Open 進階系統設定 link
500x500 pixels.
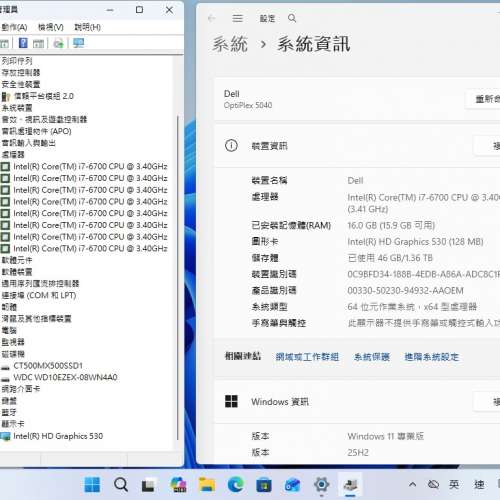[432, 357]
